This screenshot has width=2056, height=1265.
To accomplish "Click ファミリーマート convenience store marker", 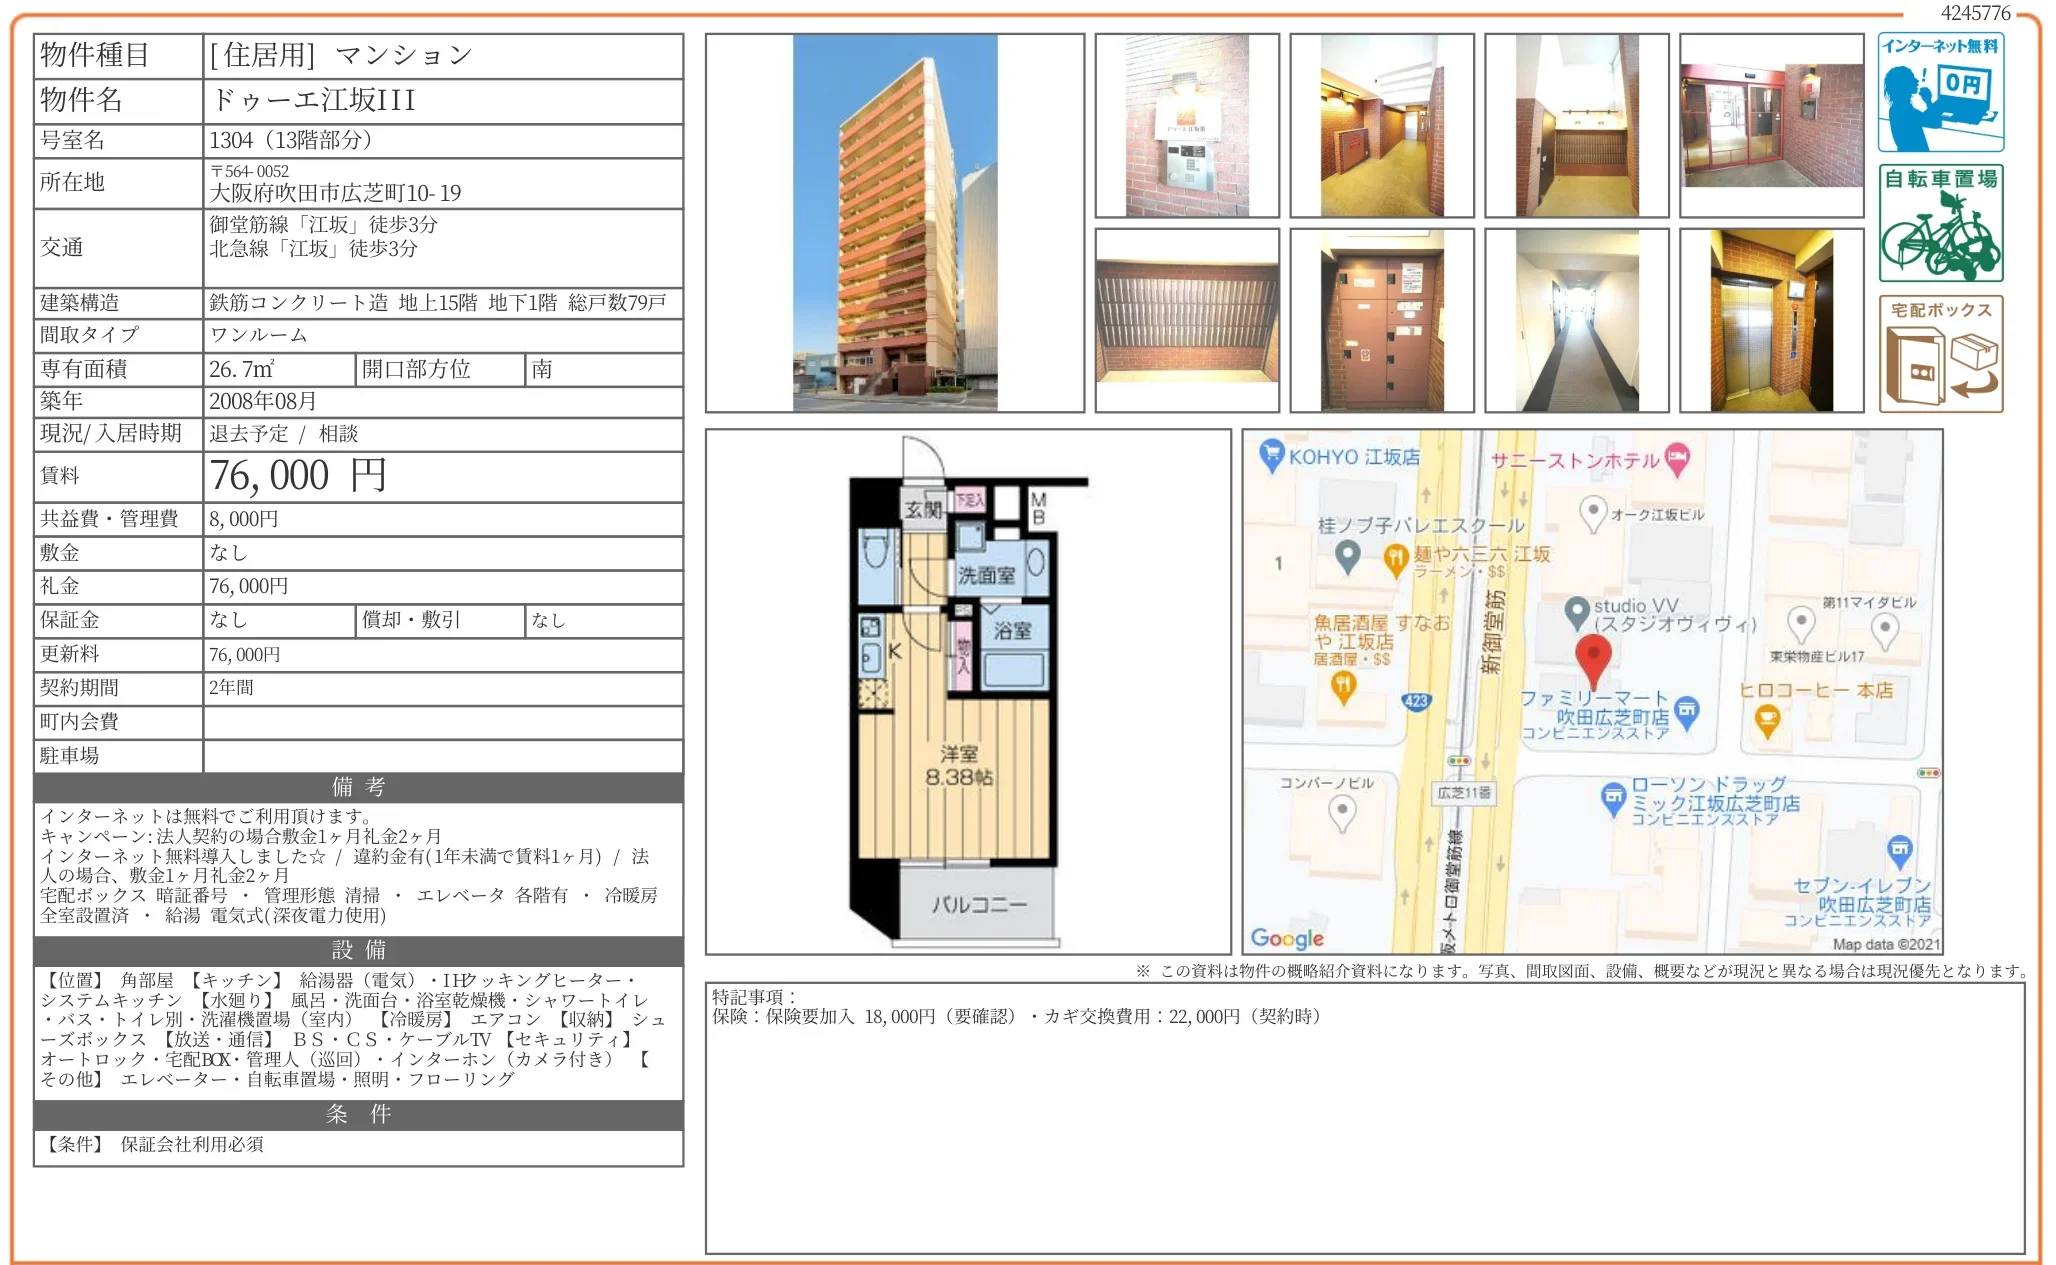I will tap(1686, 711).
